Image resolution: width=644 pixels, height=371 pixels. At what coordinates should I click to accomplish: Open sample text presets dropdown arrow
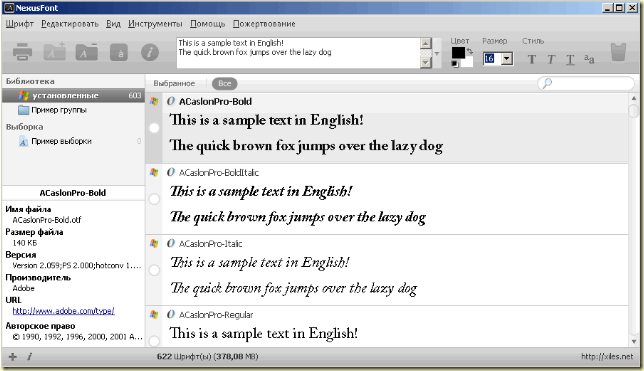437,53
